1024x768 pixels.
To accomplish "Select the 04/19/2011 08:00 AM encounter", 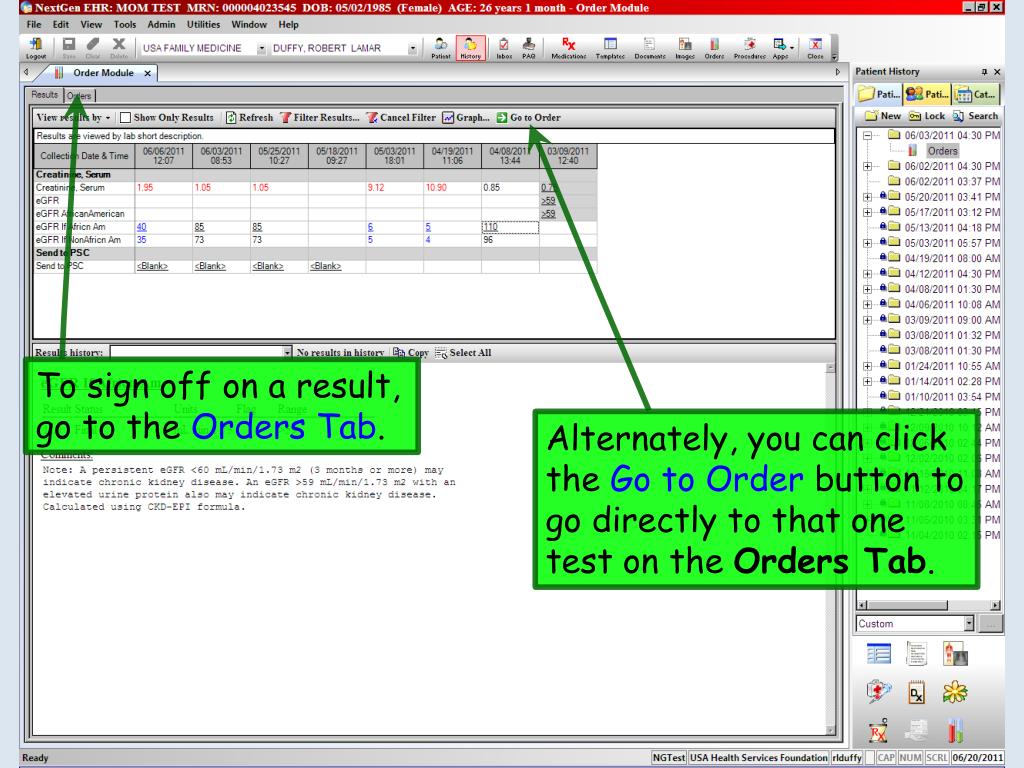I will (x=952, y=259).
